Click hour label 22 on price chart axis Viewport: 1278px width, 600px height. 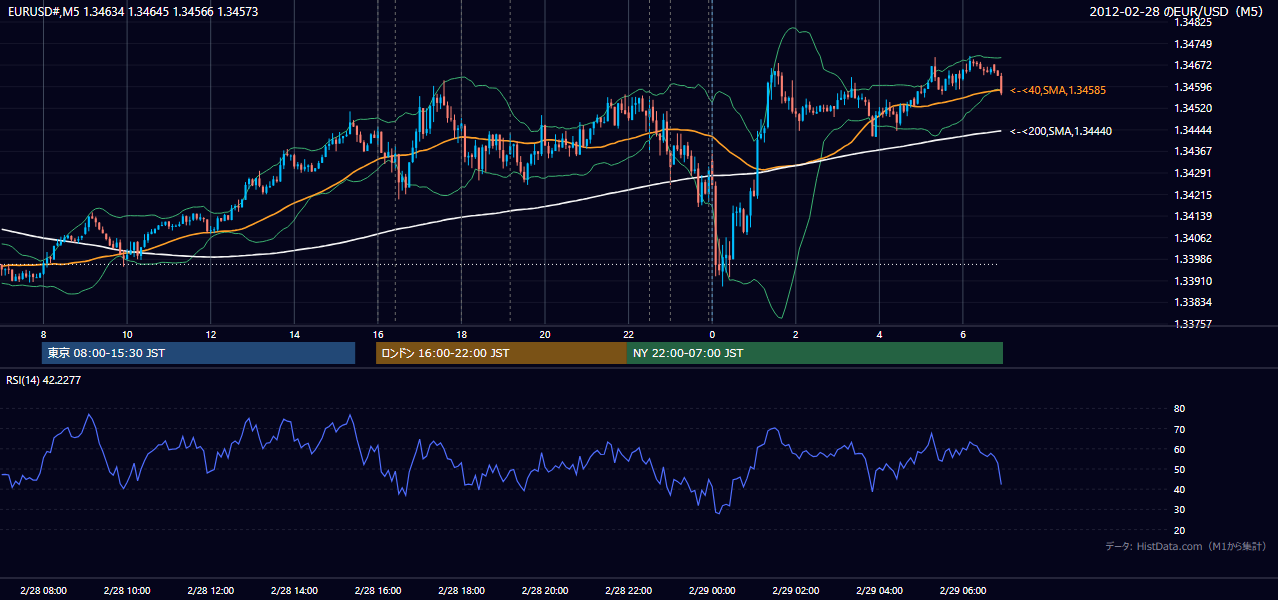628,334
